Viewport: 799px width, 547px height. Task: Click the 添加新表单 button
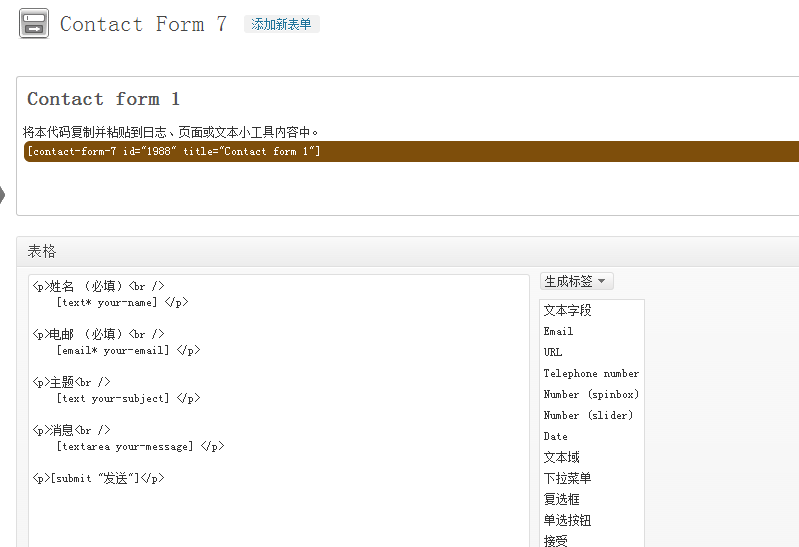tap(281, 24)
